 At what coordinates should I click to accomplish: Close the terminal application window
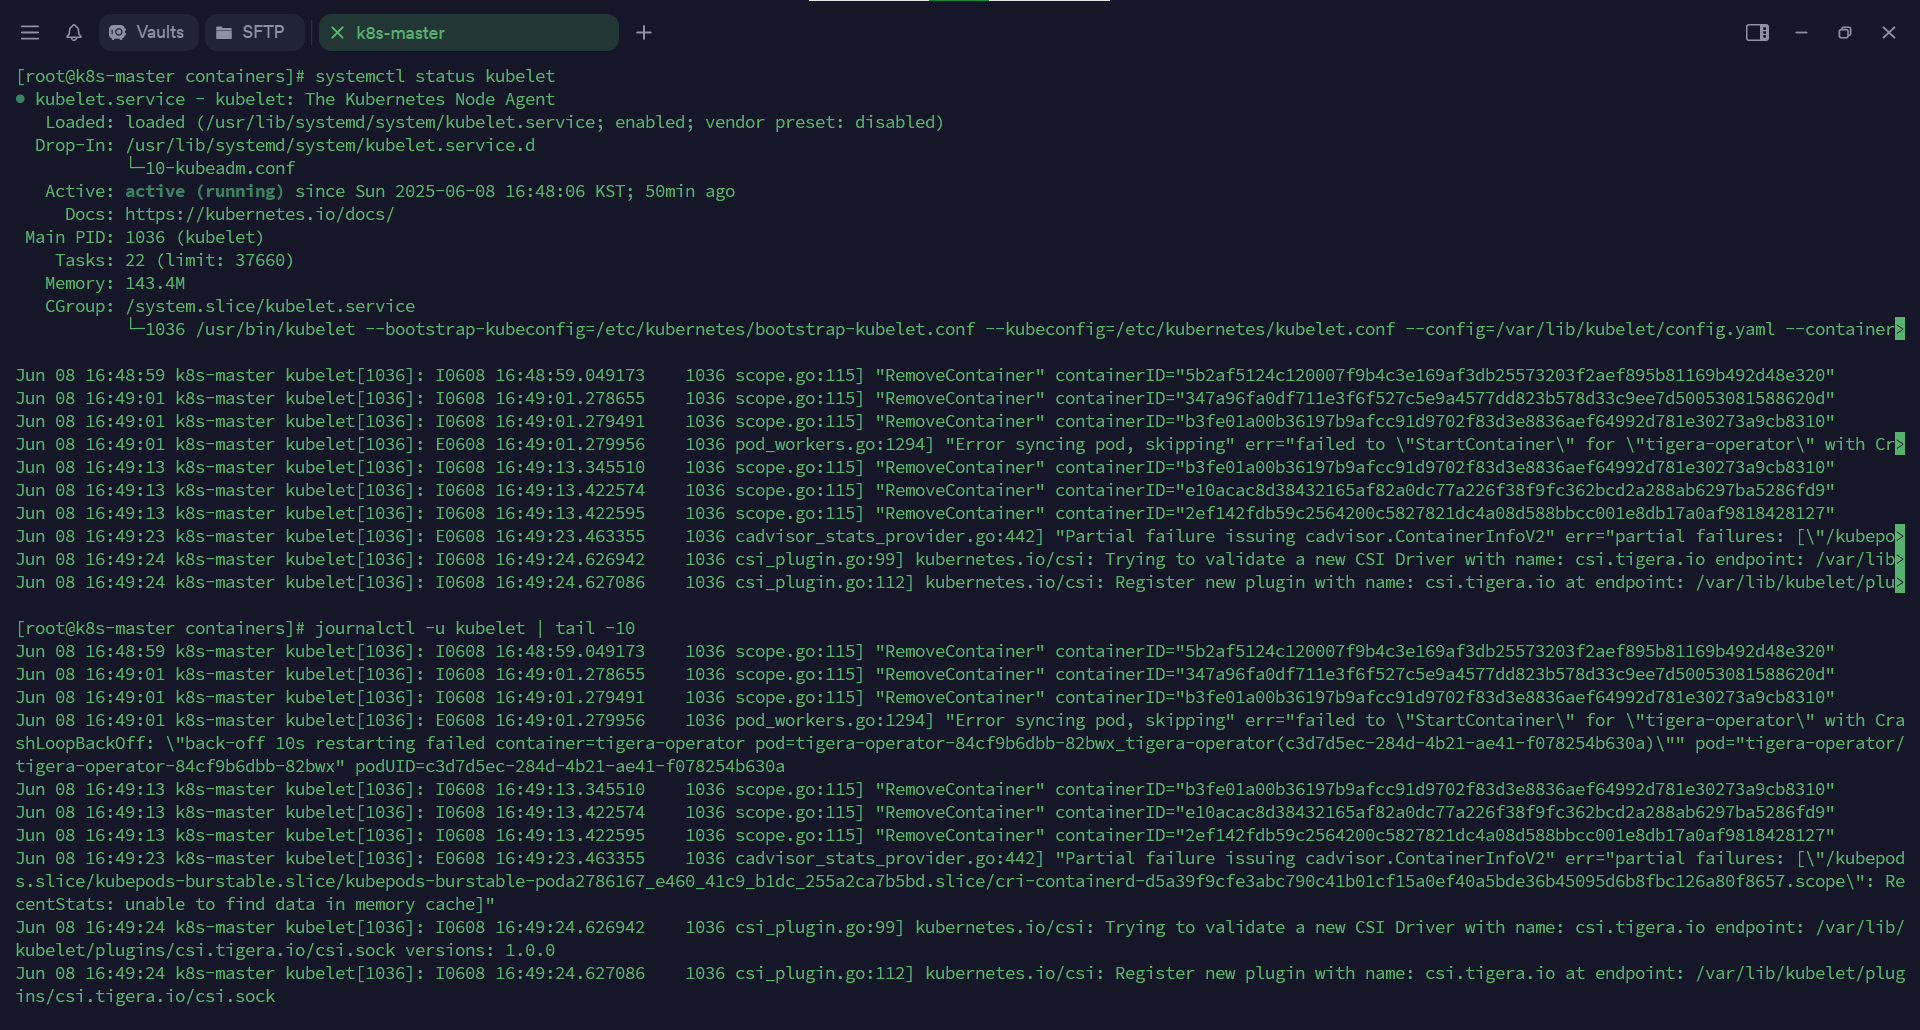[x=1889, y=33]
